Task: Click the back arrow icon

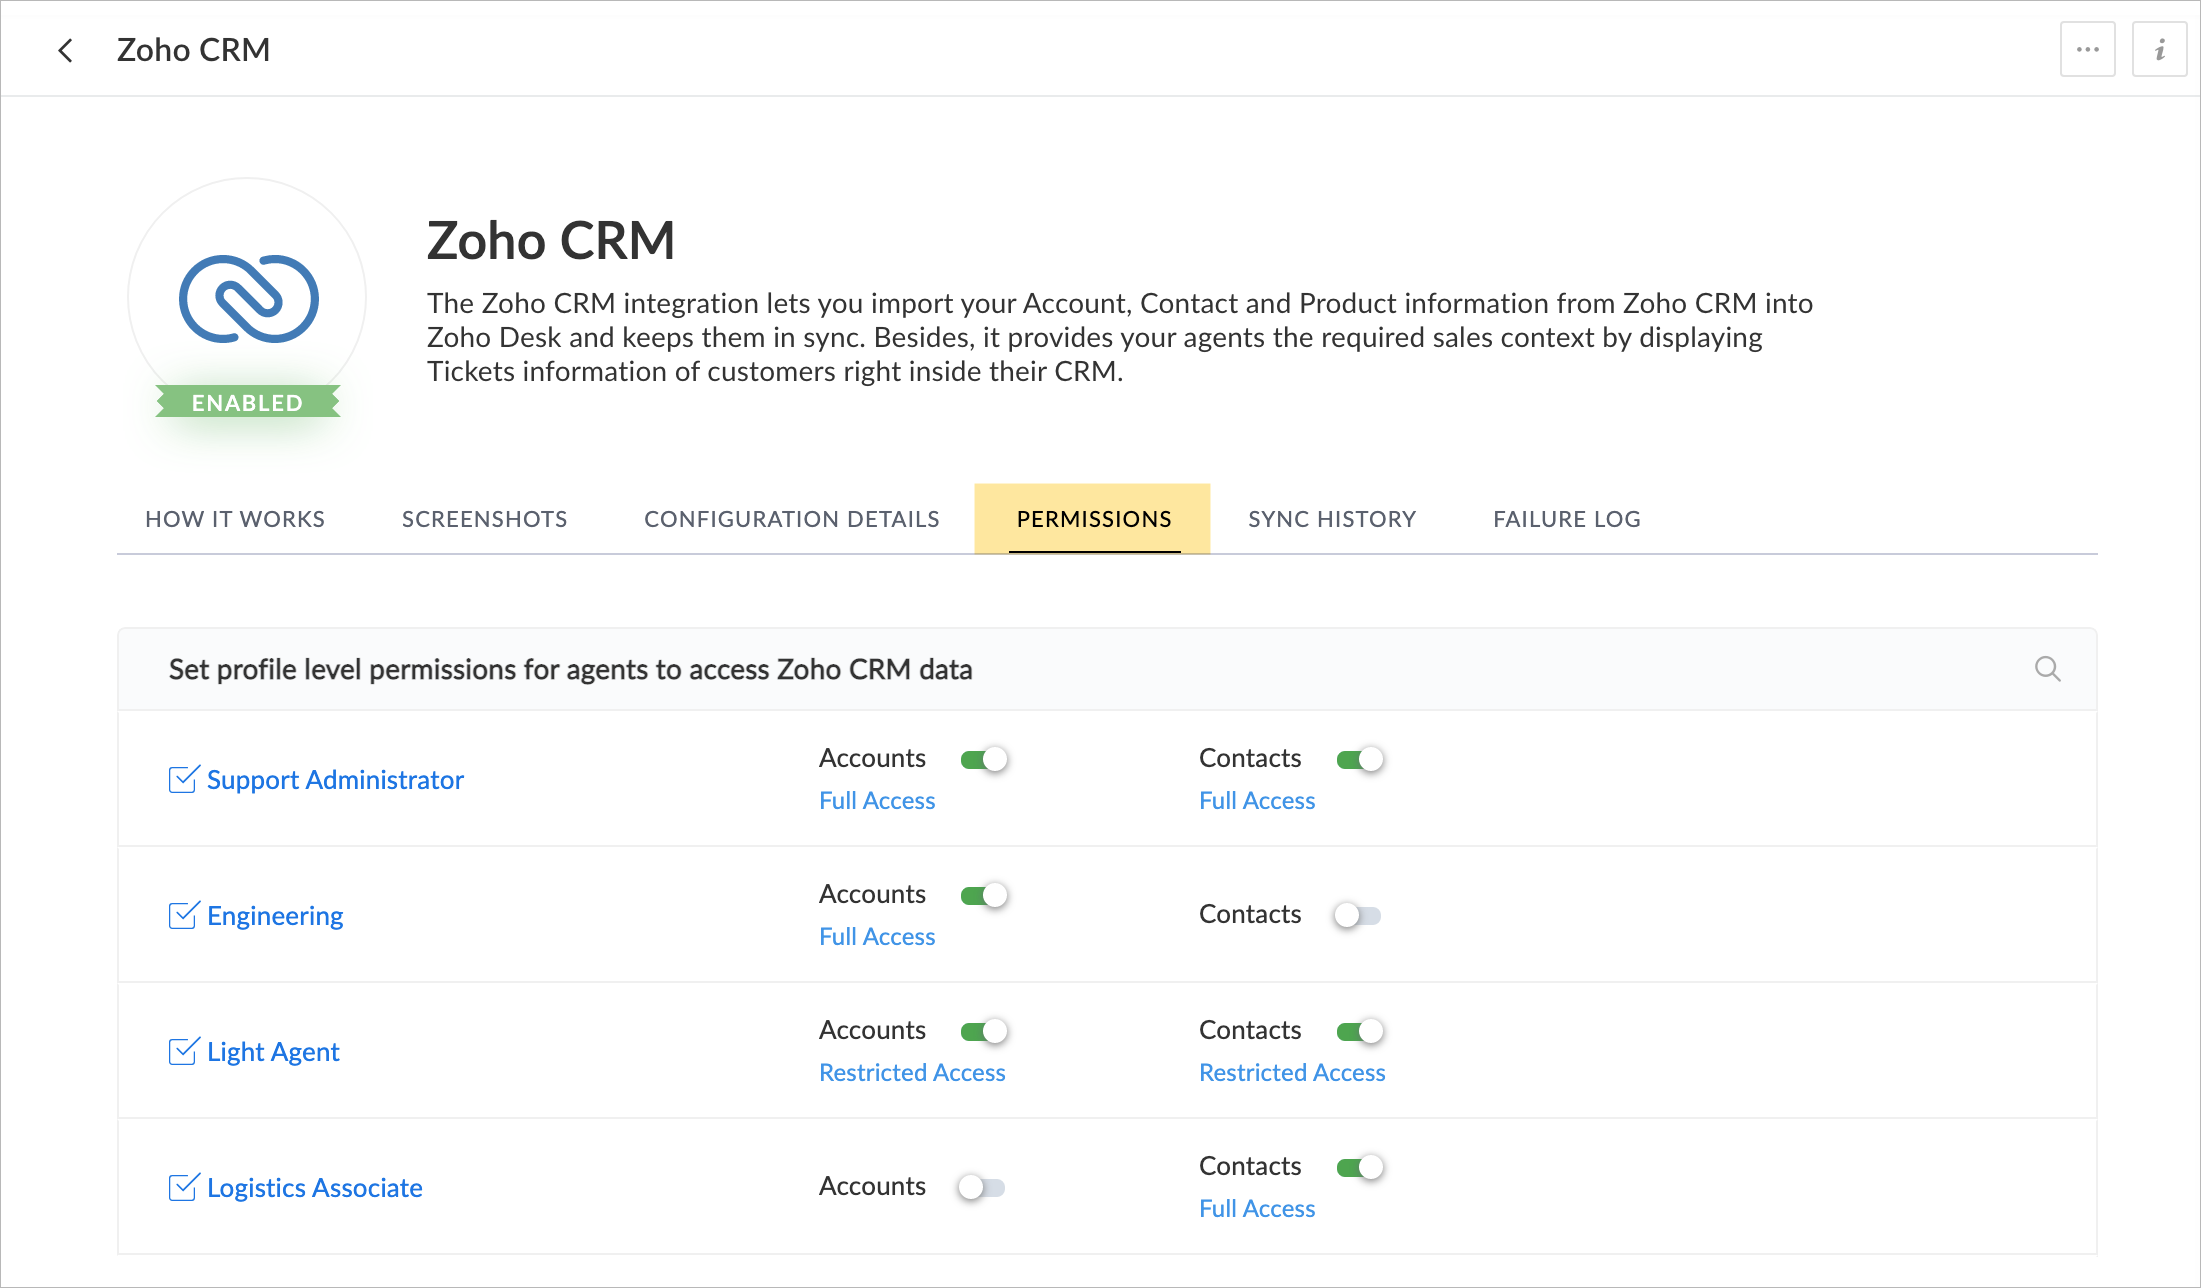Action: coord(66,50)
